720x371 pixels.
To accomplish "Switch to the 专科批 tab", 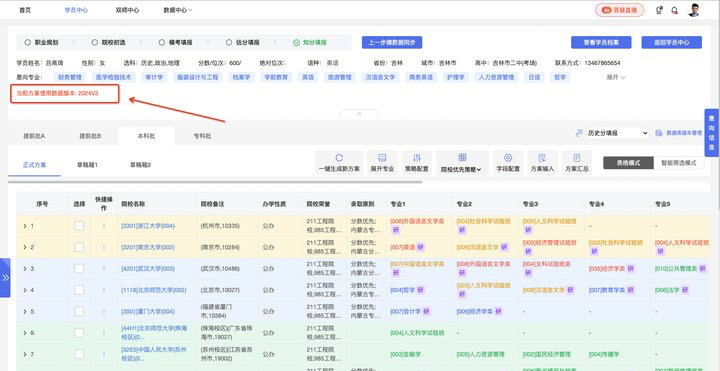I will click(x=202, y=136).
